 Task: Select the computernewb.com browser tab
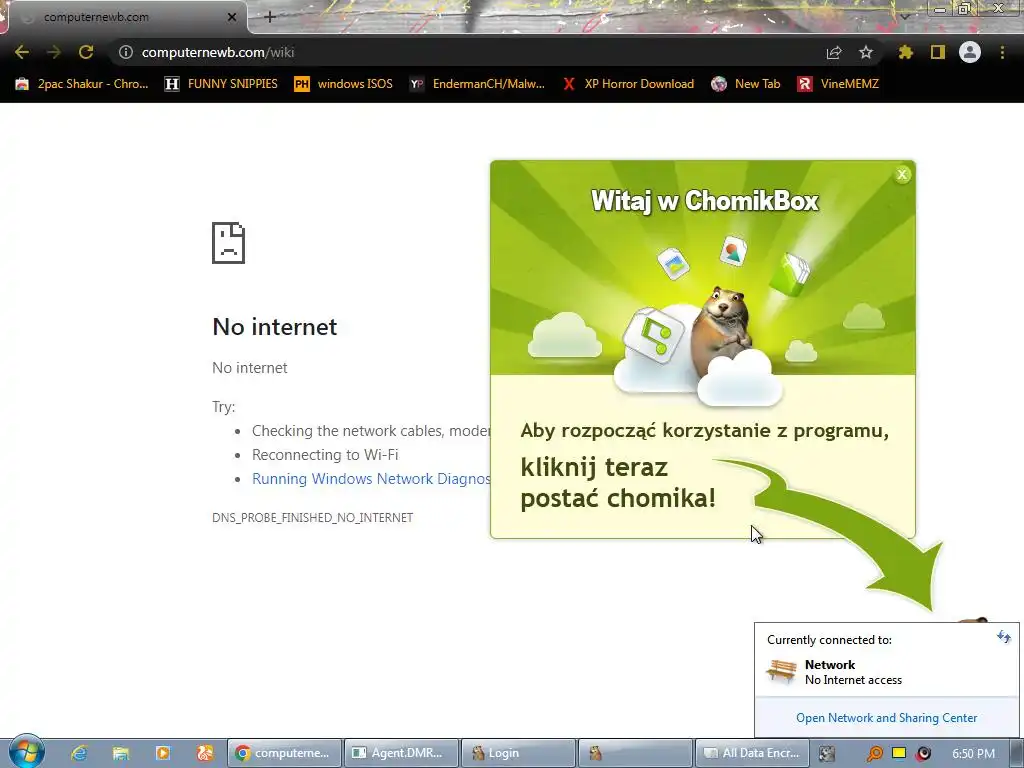pos(124,17)
